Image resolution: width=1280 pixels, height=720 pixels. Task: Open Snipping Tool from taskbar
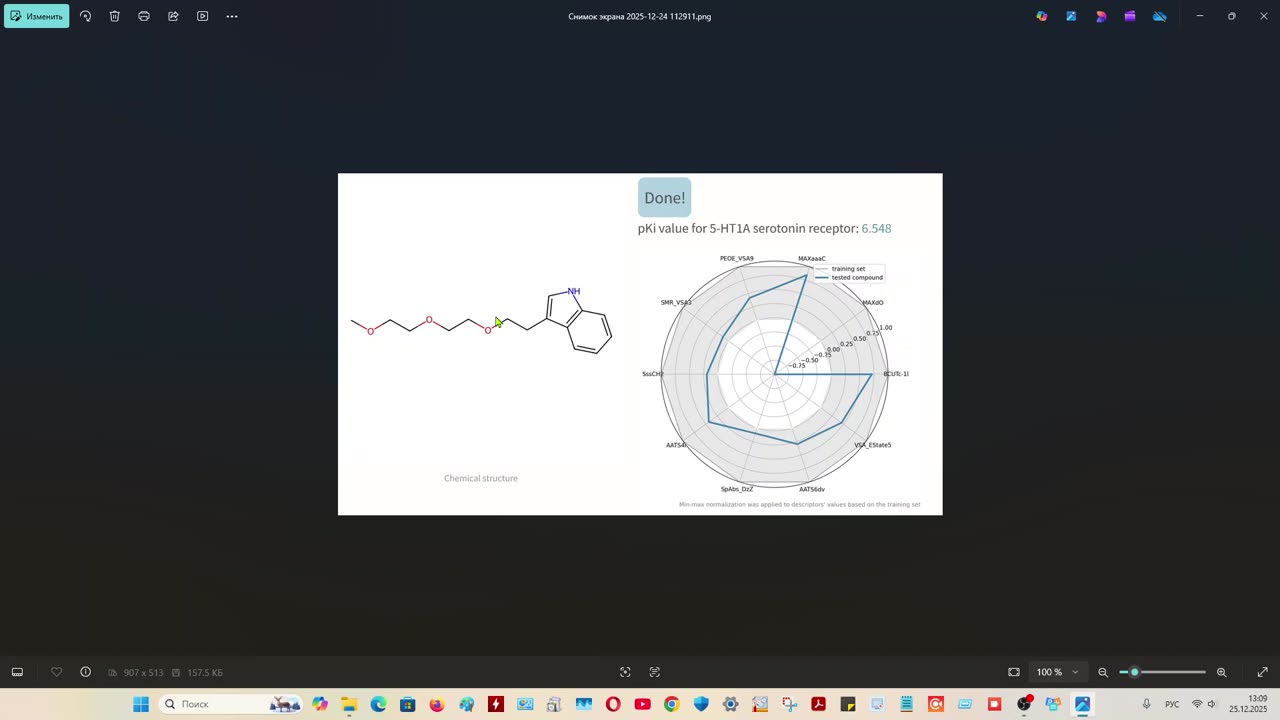coord(789,704)
